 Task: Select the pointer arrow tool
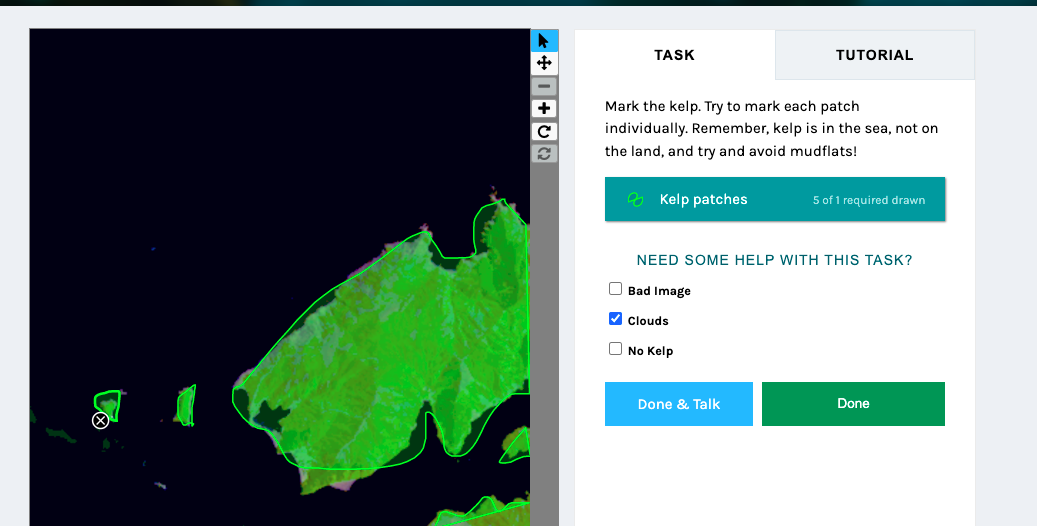pyautogui.click(x=544, y=41)
